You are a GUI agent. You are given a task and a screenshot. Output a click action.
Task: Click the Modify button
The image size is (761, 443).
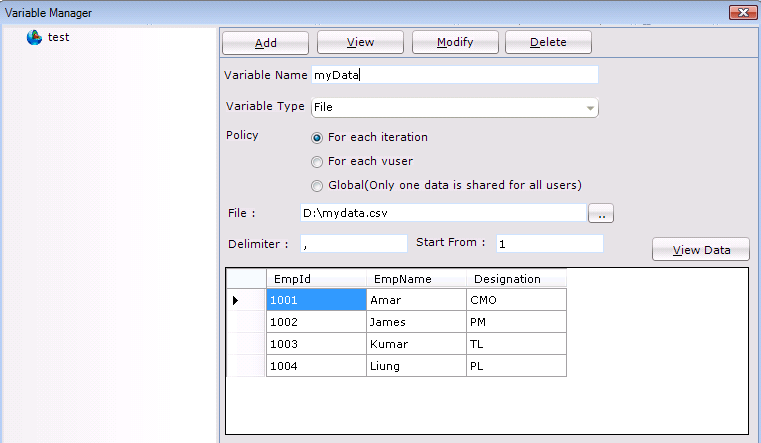click(x=454, y=42)
